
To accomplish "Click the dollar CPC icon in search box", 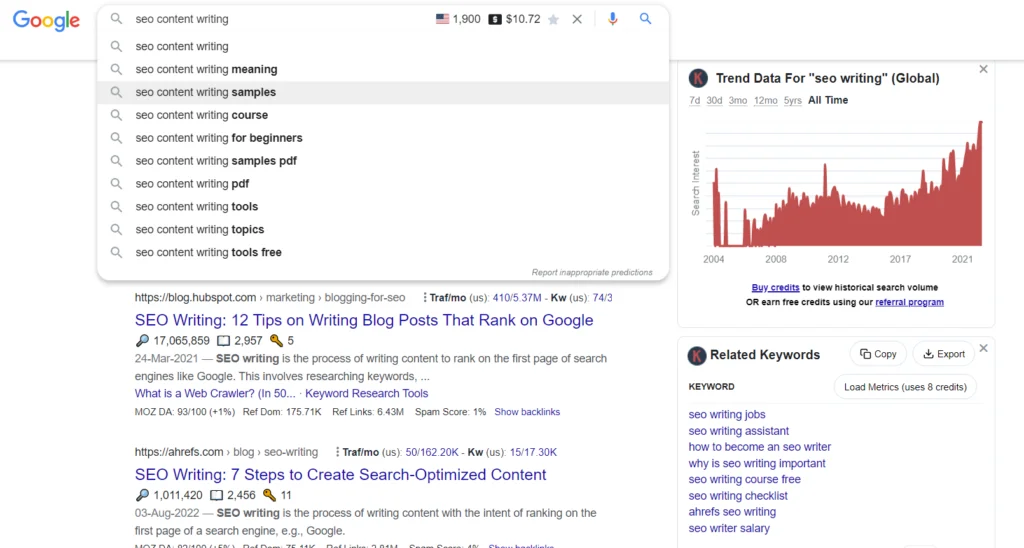I will pyautogui.click(x=495, y=19).
